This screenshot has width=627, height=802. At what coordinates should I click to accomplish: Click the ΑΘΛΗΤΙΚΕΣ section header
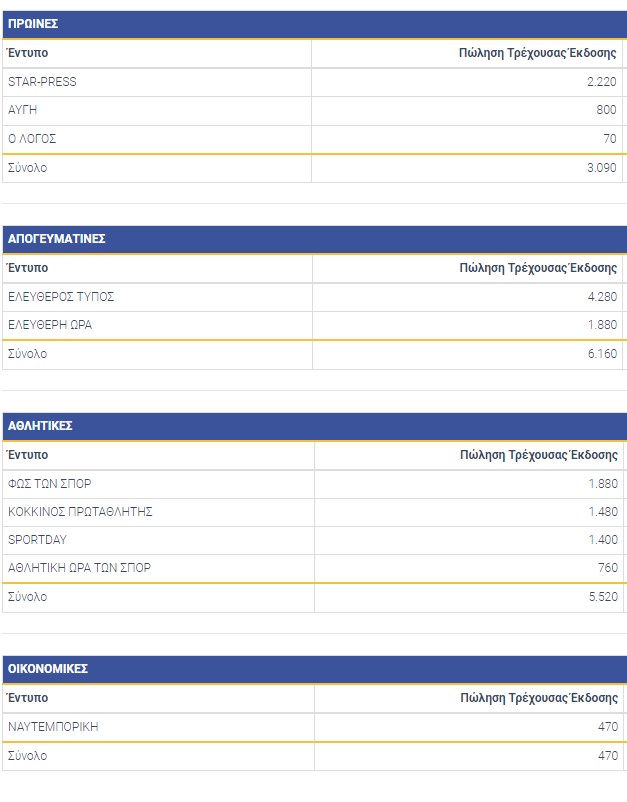pyautogui.click(x=40, y=426)
